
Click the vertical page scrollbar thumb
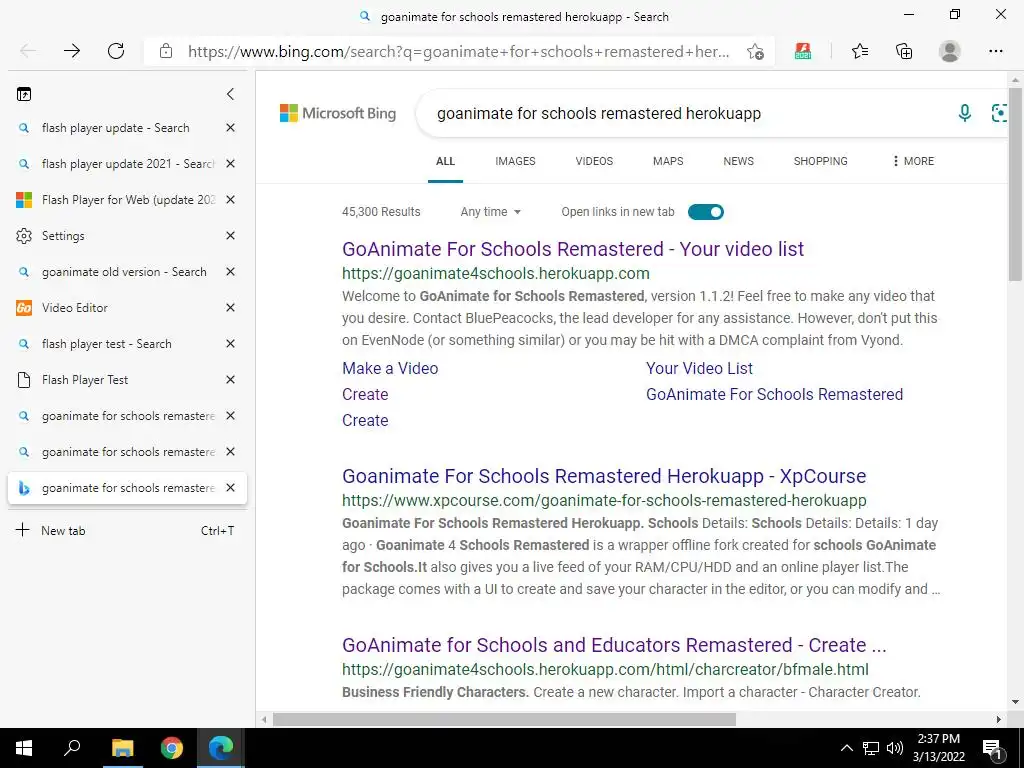pos(1015,184)
